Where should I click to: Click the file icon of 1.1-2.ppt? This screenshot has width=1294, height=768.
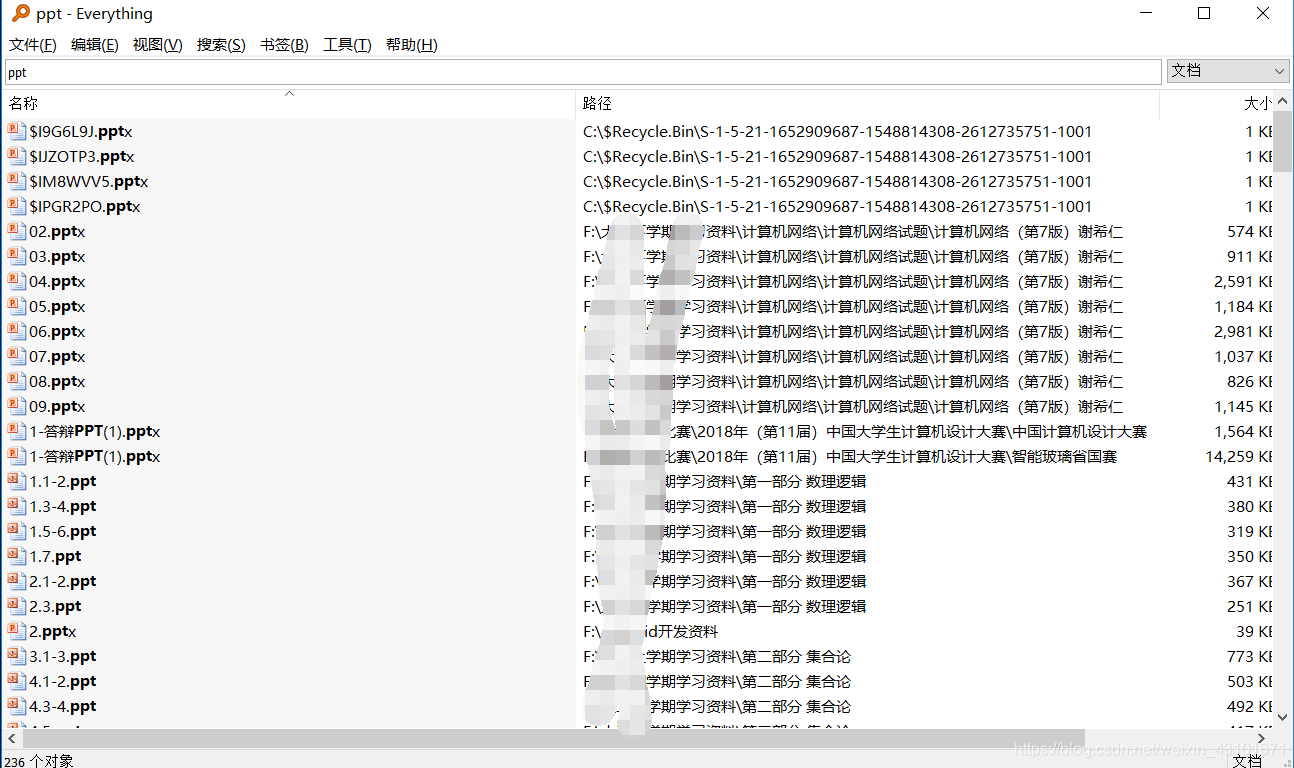pos(16,481)
